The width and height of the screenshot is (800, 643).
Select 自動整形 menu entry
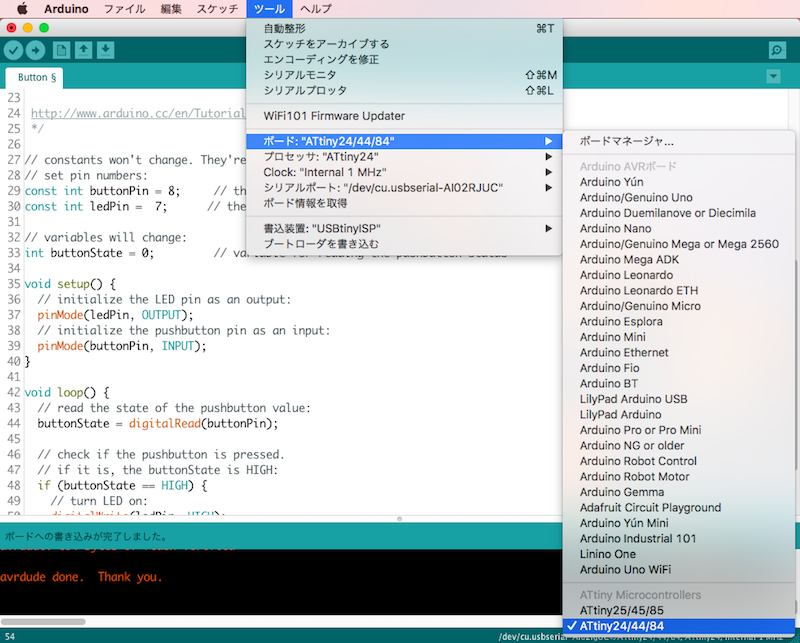(404, 29)
